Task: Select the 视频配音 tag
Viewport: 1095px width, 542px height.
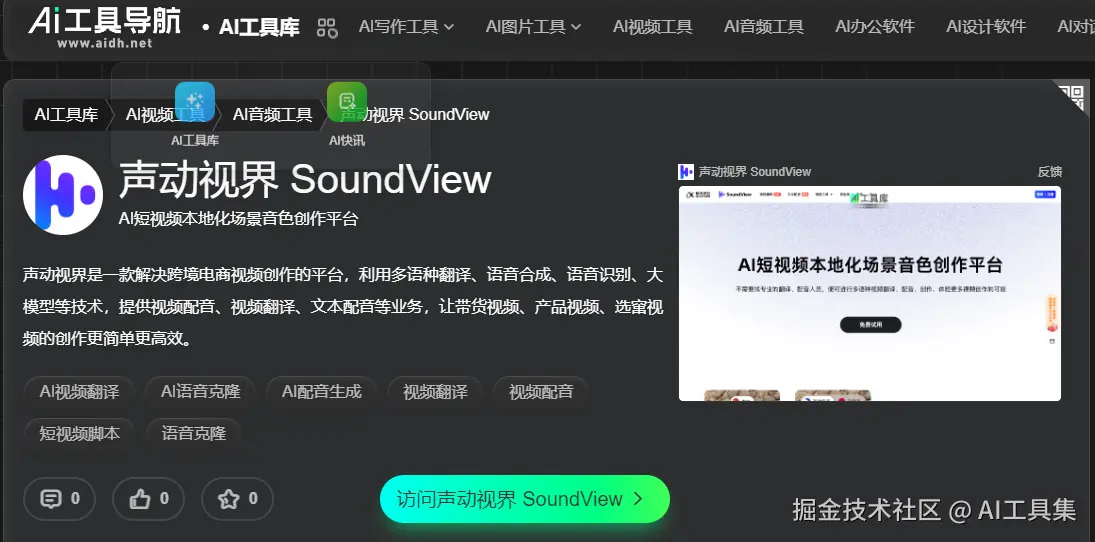Action: (x=541, y=392)
